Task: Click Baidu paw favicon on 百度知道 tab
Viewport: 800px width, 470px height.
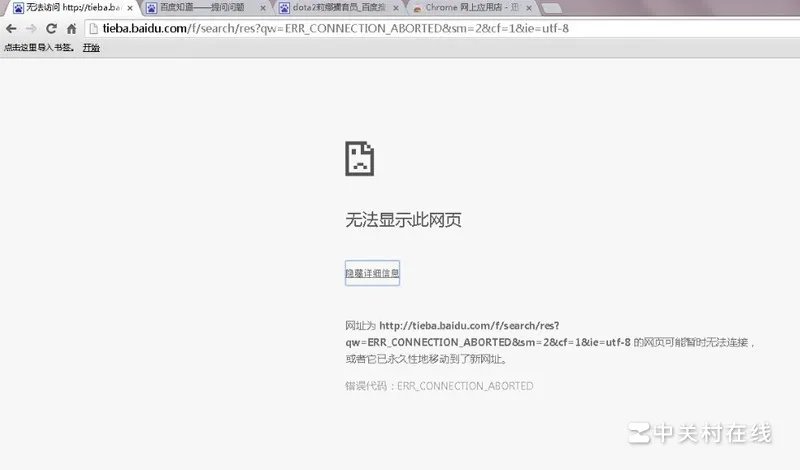Action: [x=152, y=8]
